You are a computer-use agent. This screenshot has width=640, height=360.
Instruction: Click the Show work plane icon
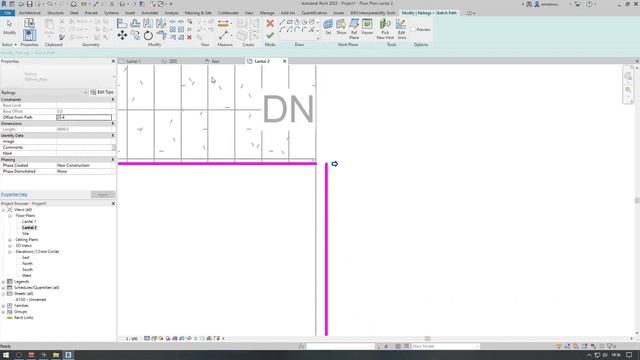pos(341,27)
